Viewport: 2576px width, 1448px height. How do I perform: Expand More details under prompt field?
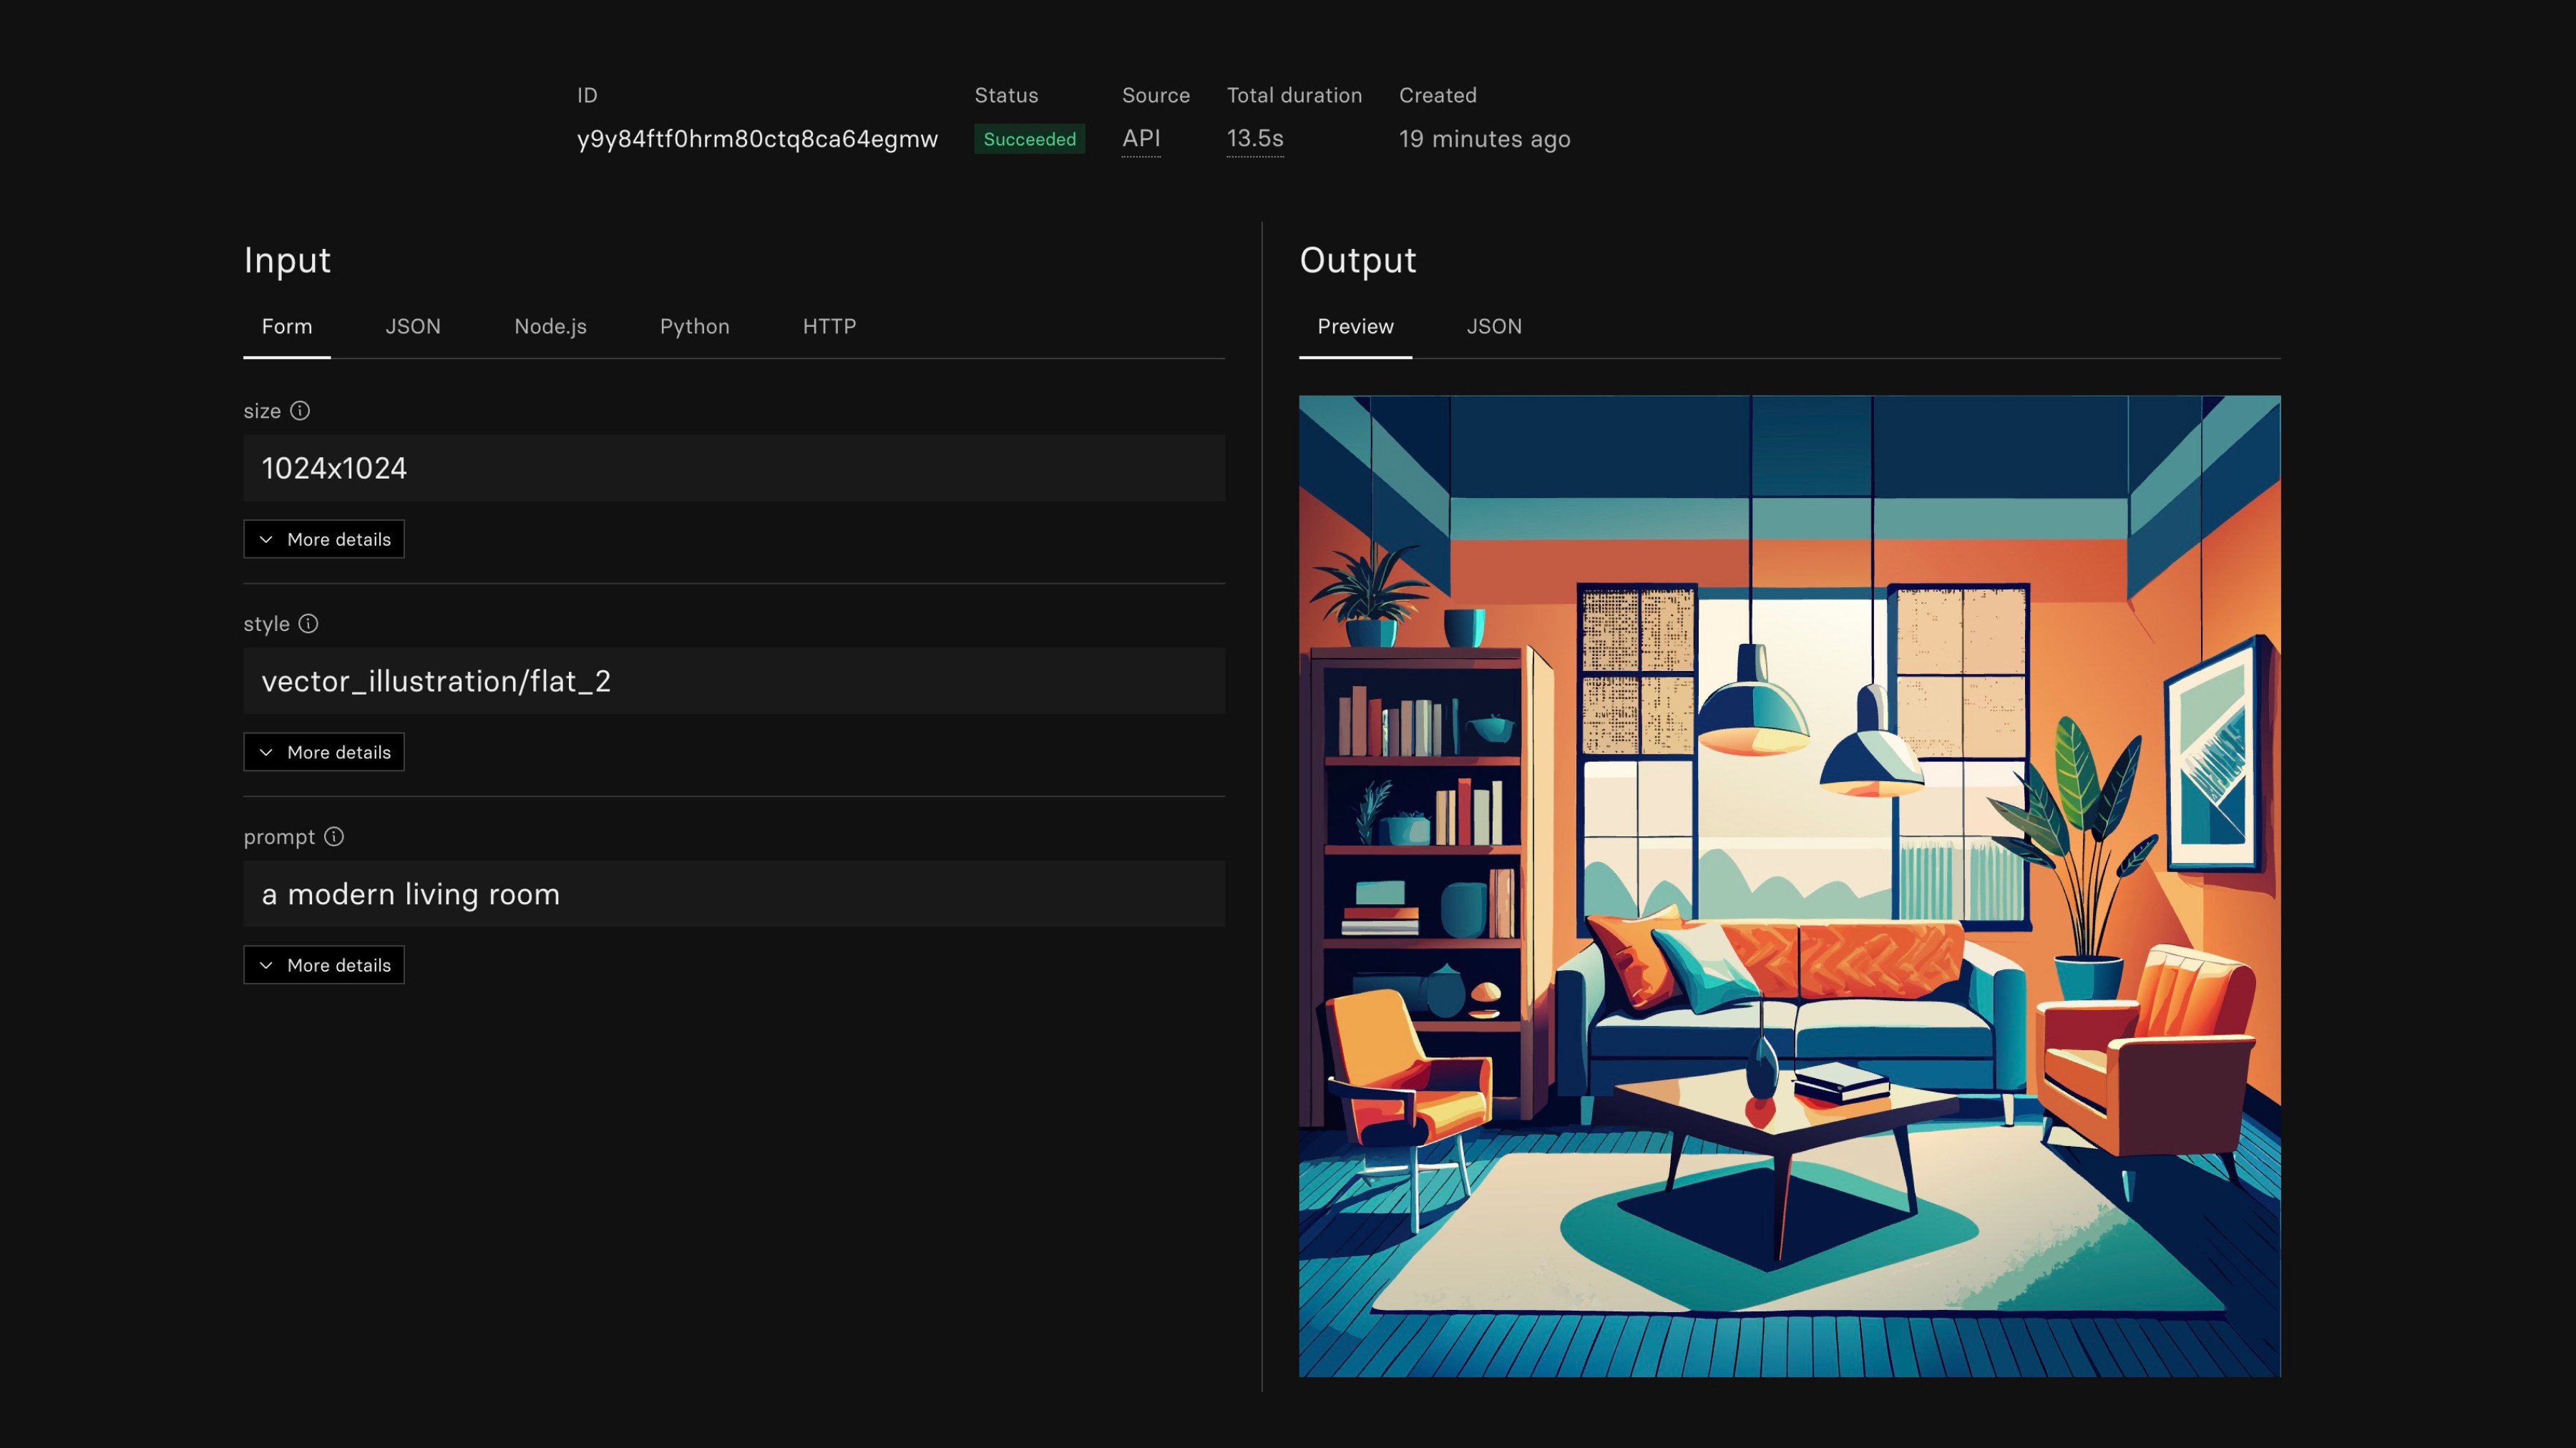click(x=324, y=965)
